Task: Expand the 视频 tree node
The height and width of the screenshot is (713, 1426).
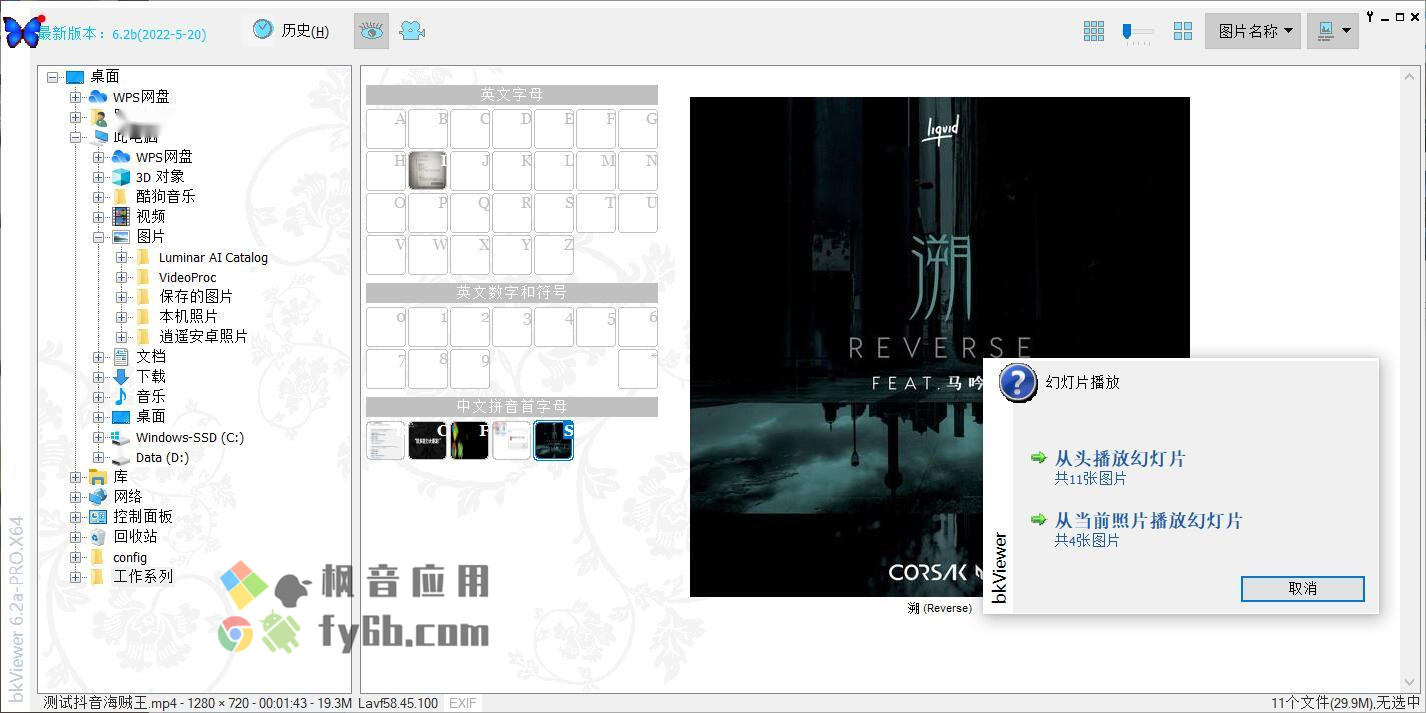Action: (x=98, y=217)
